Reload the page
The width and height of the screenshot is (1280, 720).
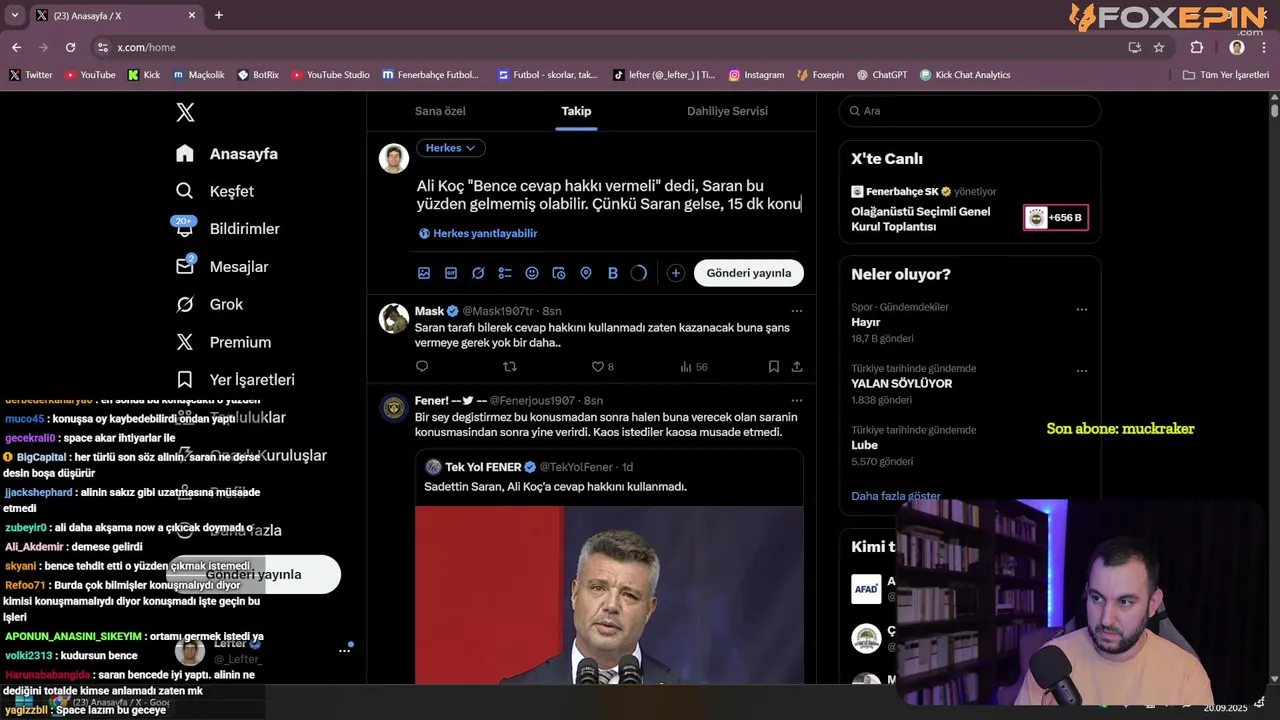click(x=70, y=47)
